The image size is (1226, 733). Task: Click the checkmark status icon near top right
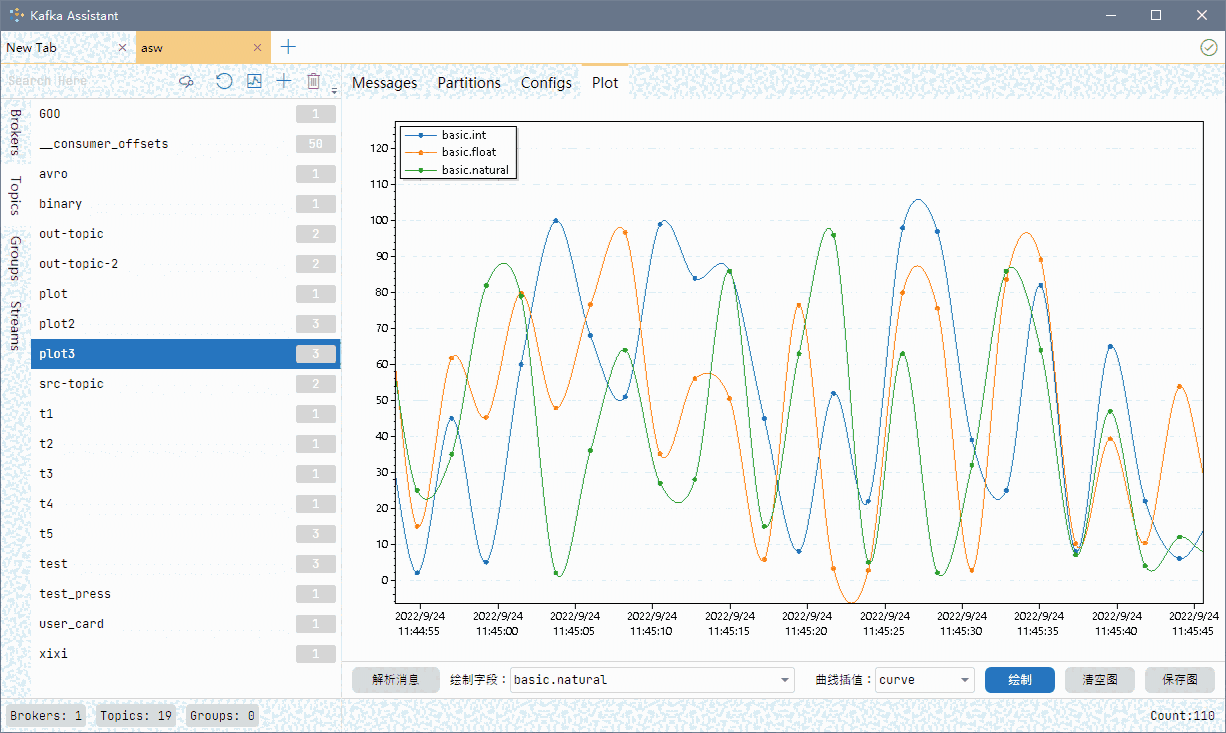tap(1207, 47)
